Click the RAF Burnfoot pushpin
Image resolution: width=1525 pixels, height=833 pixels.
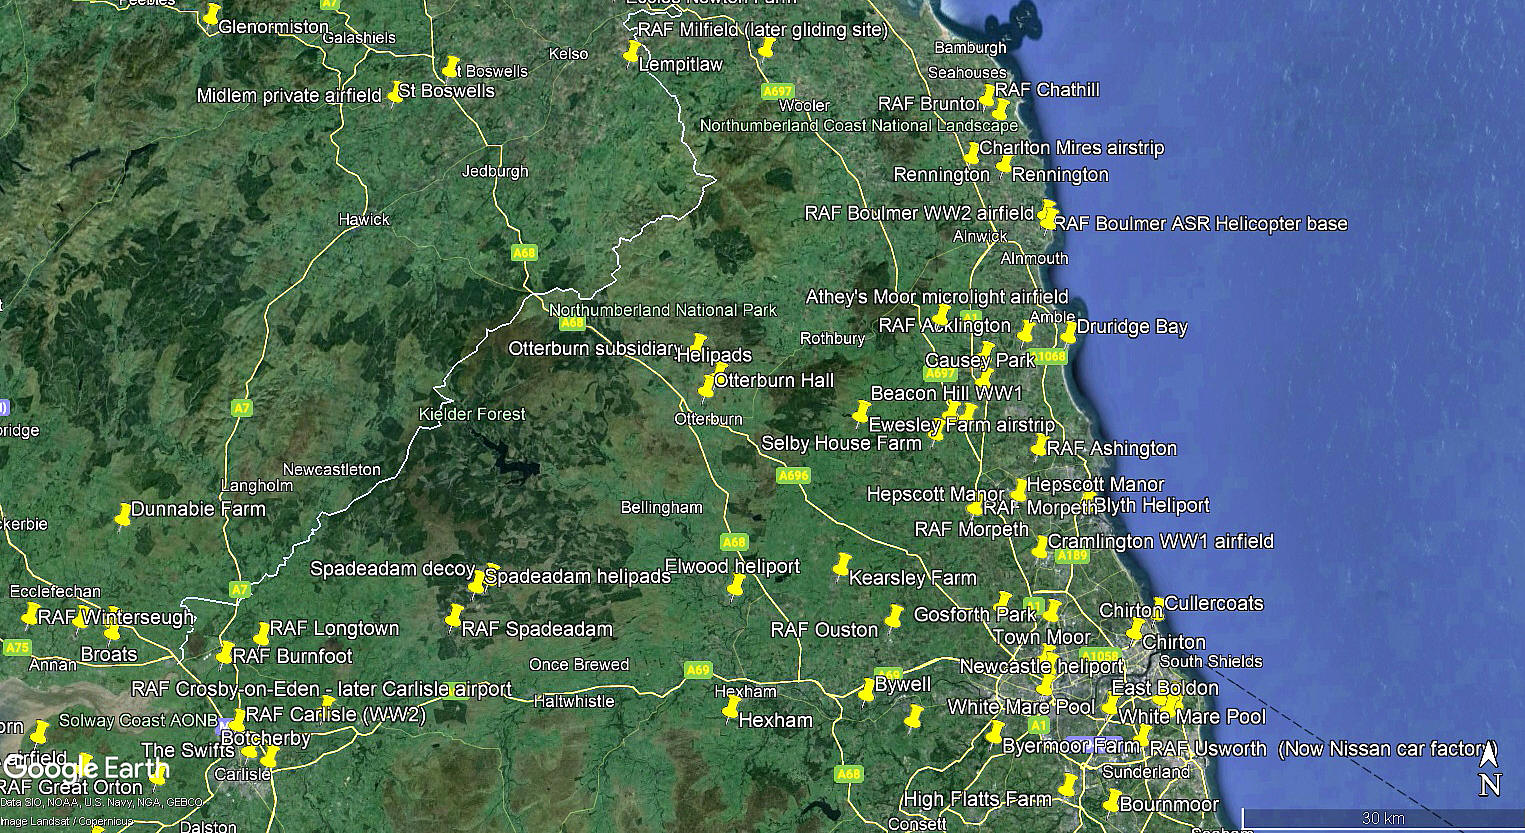point(225,654)
